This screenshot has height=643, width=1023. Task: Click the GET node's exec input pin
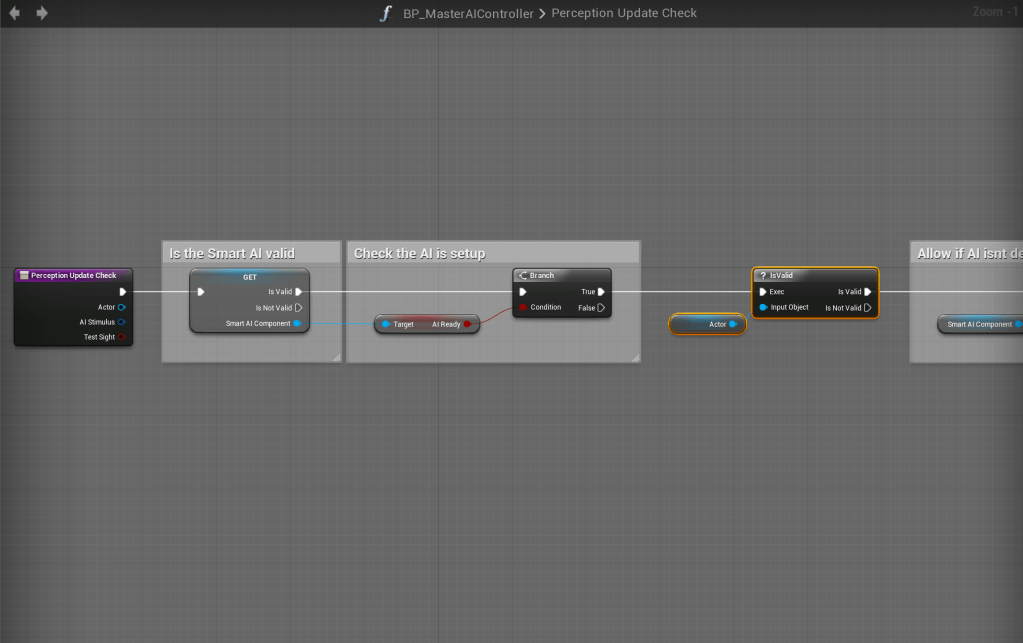click(x=201, y=292)
